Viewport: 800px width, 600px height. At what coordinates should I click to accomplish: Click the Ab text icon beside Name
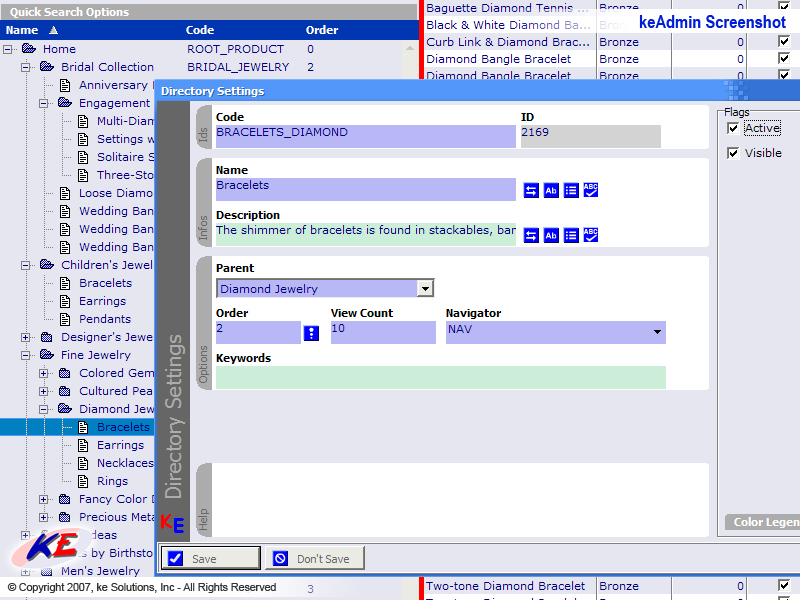pyautogui.click(x=551, y=190)
